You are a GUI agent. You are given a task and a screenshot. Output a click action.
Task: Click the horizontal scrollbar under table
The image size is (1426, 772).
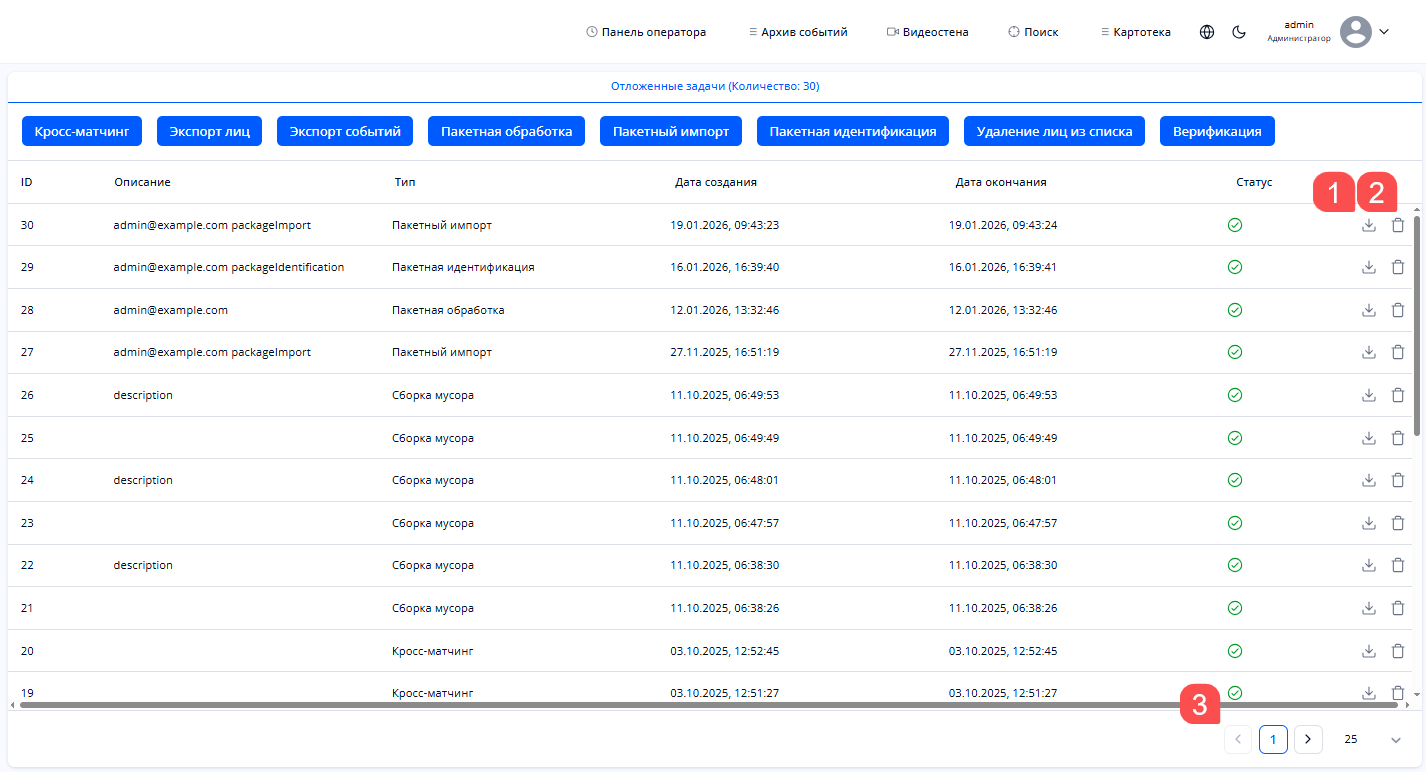(x=700, y=705)
